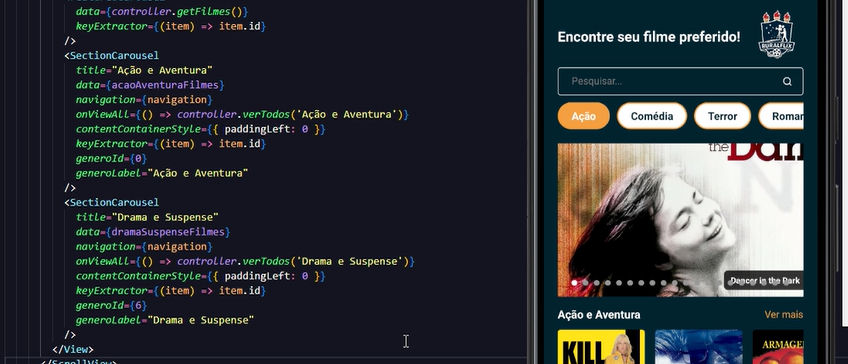Click verTodos('Drama e Suspense') call in code

coord(326,261)
